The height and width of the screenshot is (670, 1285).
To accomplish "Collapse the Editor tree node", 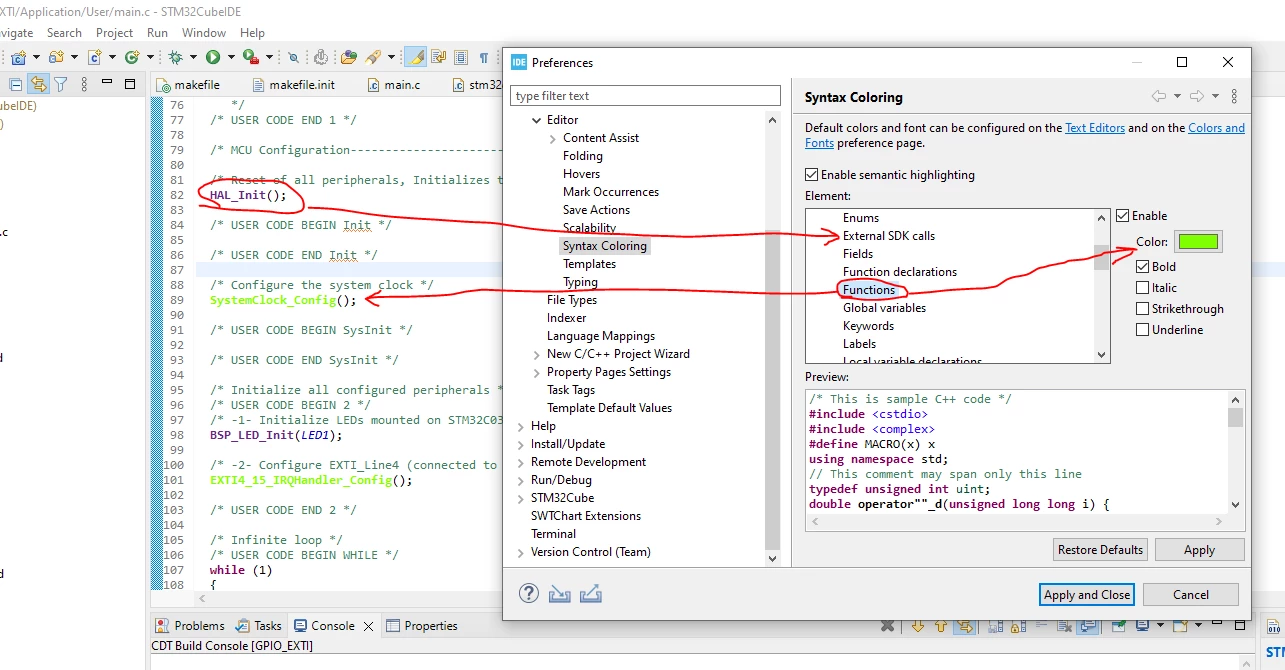I will (537, 121).
